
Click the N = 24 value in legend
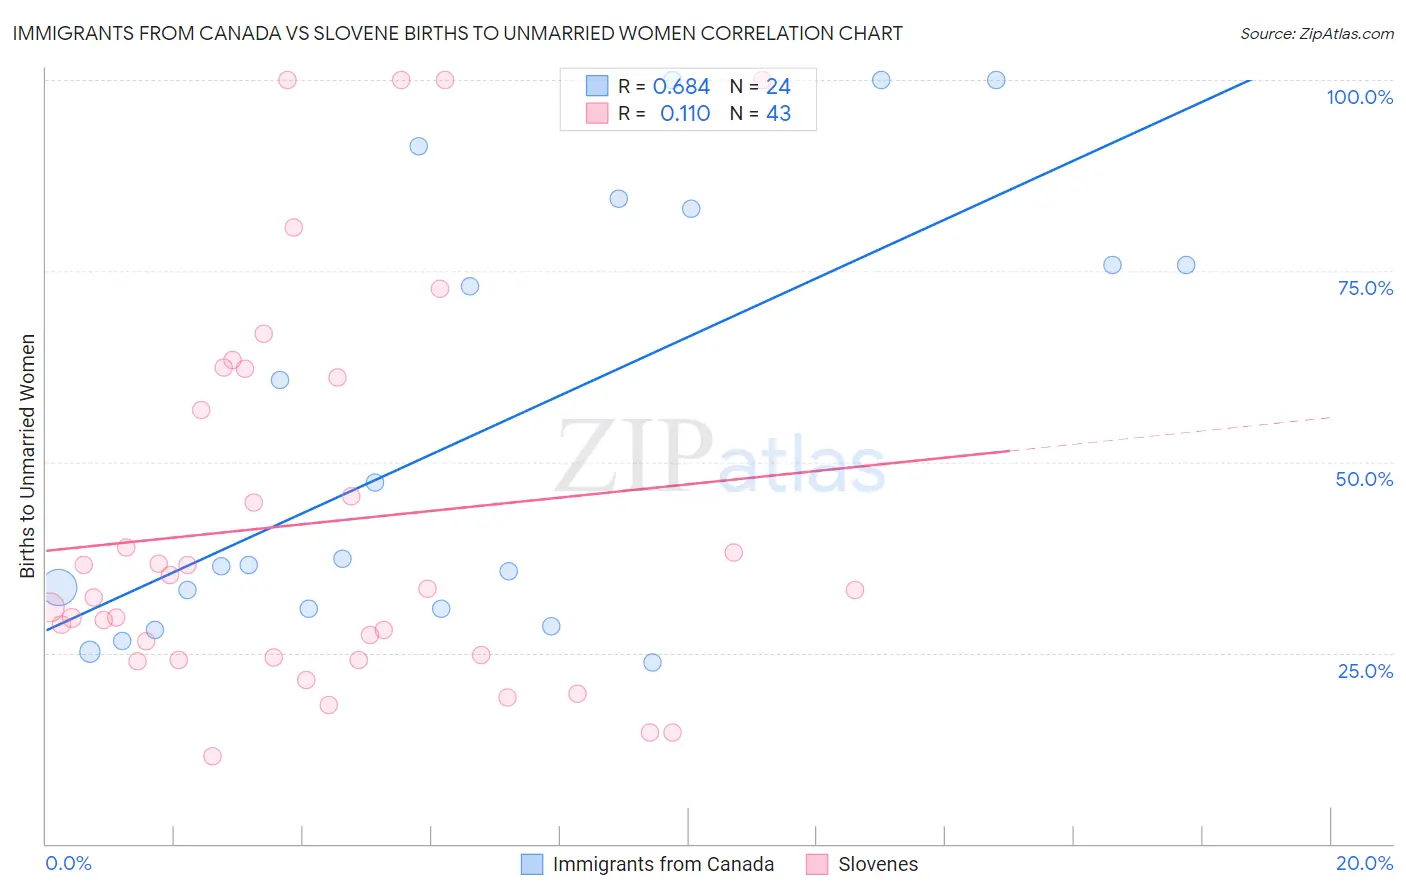pos(760,86)
